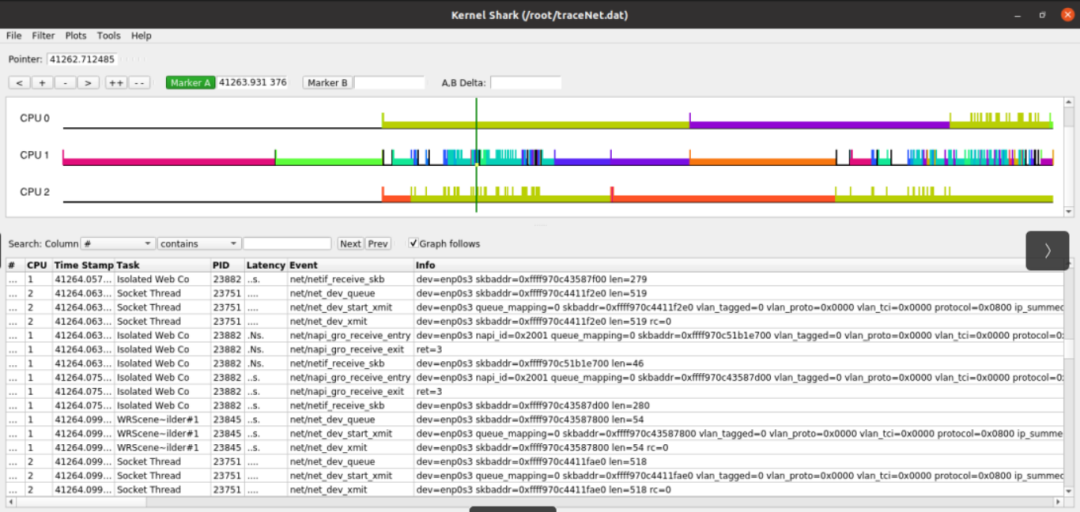Viewport: 1080px width, 512px height.
Task: Select the net_dev_queue row with len=519
Action: (534, 293)
